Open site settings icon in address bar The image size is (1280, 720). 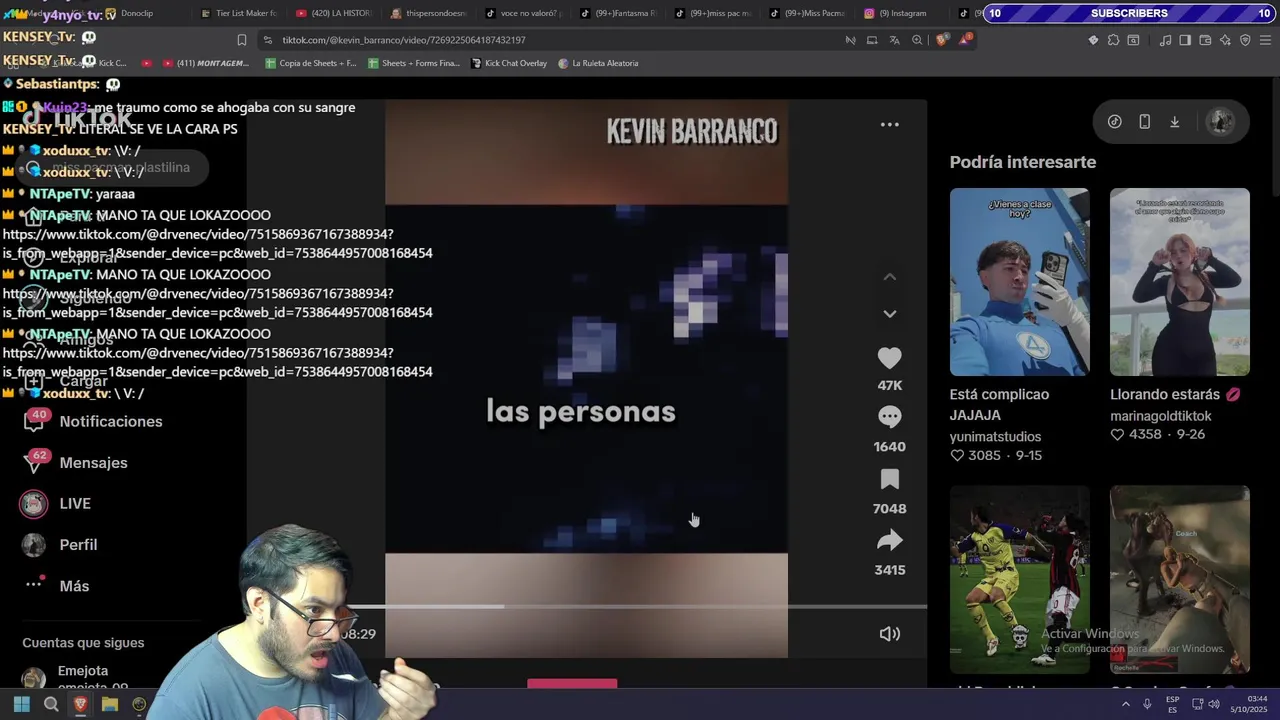(x=267, y=40)
